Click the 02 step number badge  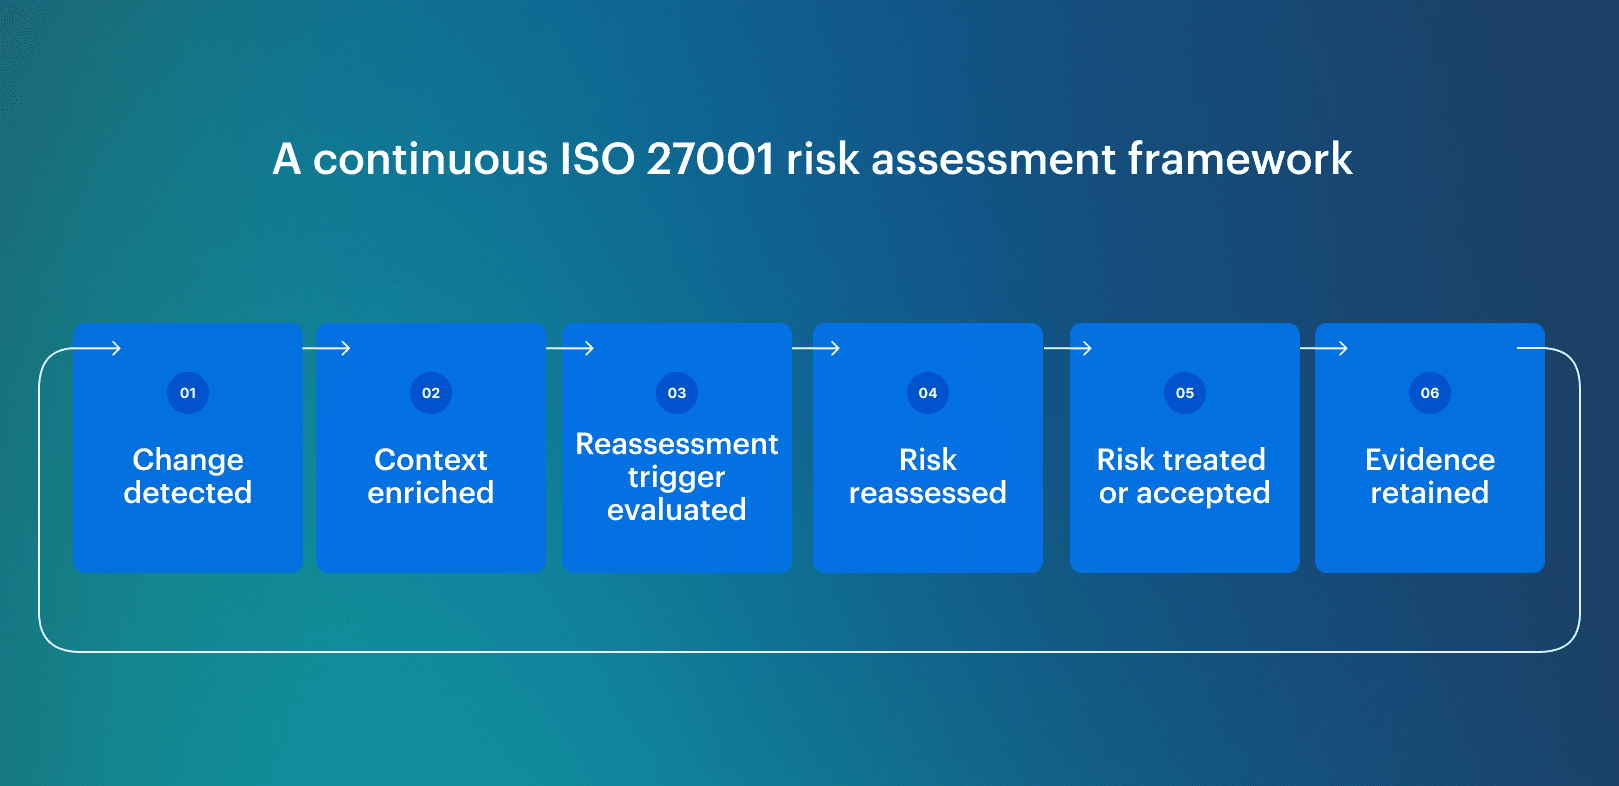[431, 393]
